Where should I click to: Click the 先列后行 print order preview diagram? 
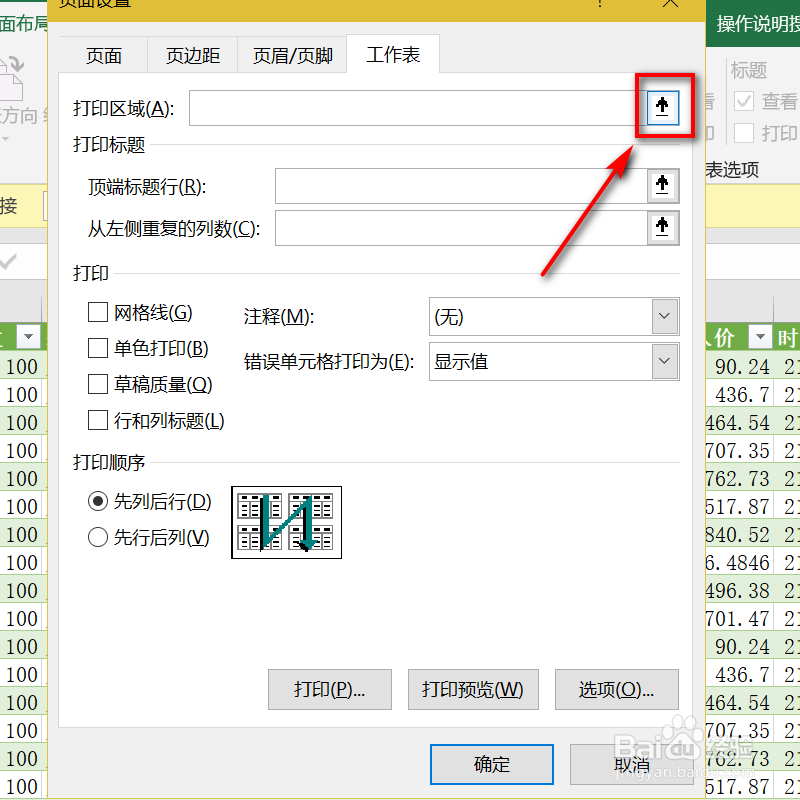tap(286, 522)
